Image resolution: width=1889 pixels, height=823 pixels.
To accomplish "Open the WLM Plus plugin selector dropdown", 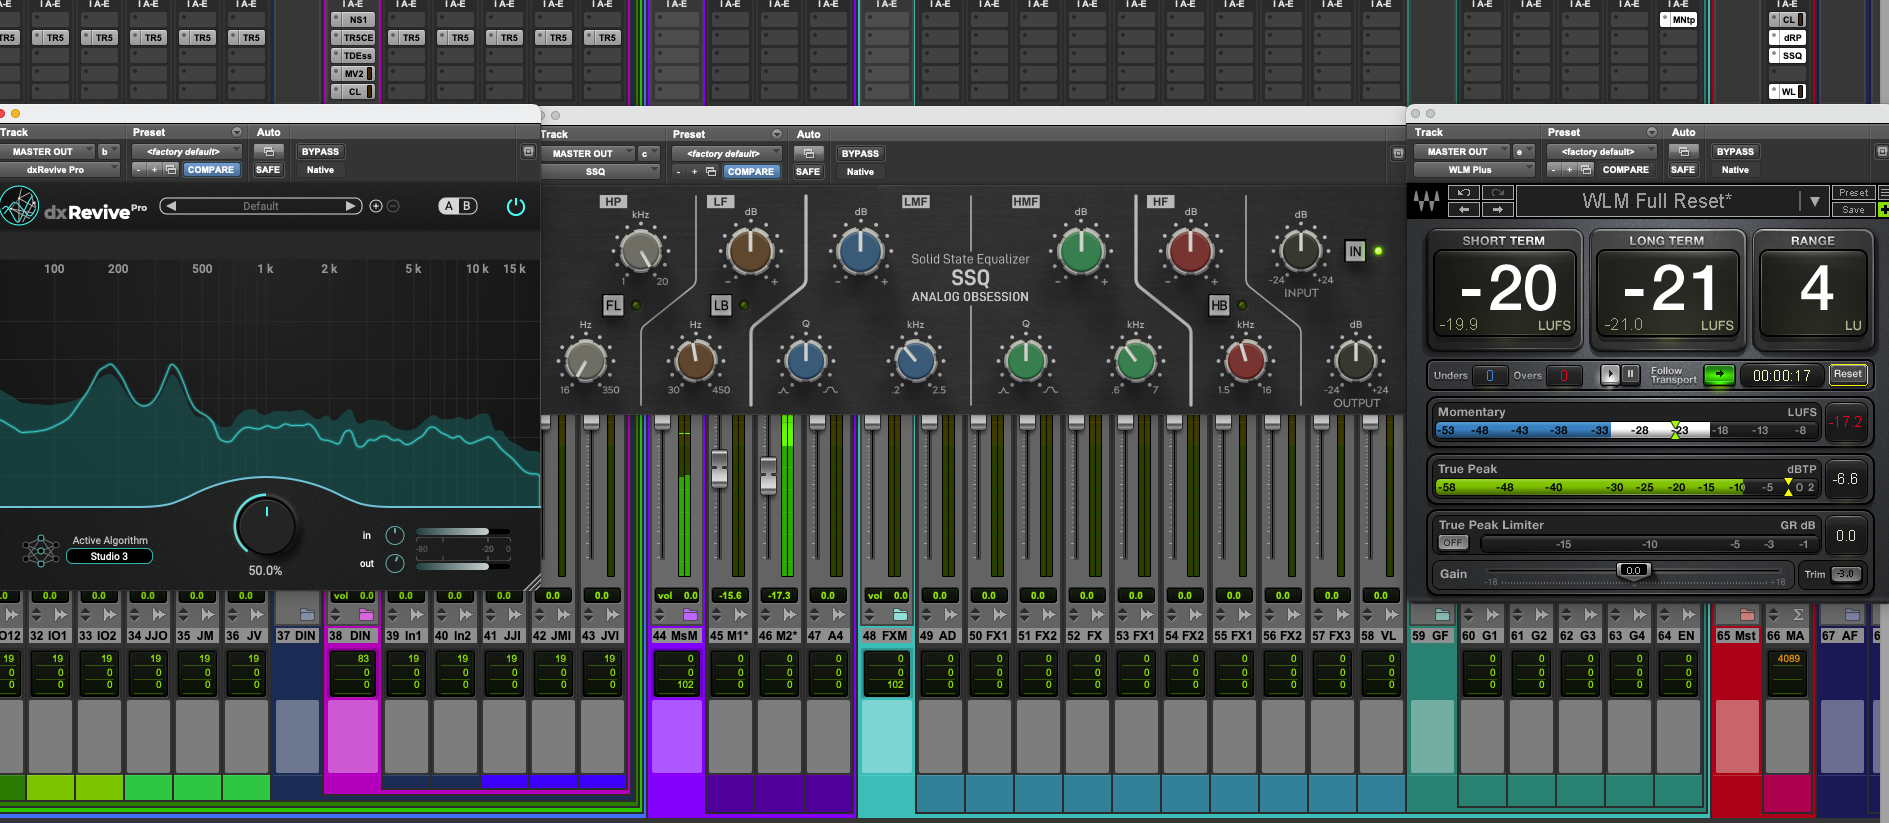I will [1475, 170].
